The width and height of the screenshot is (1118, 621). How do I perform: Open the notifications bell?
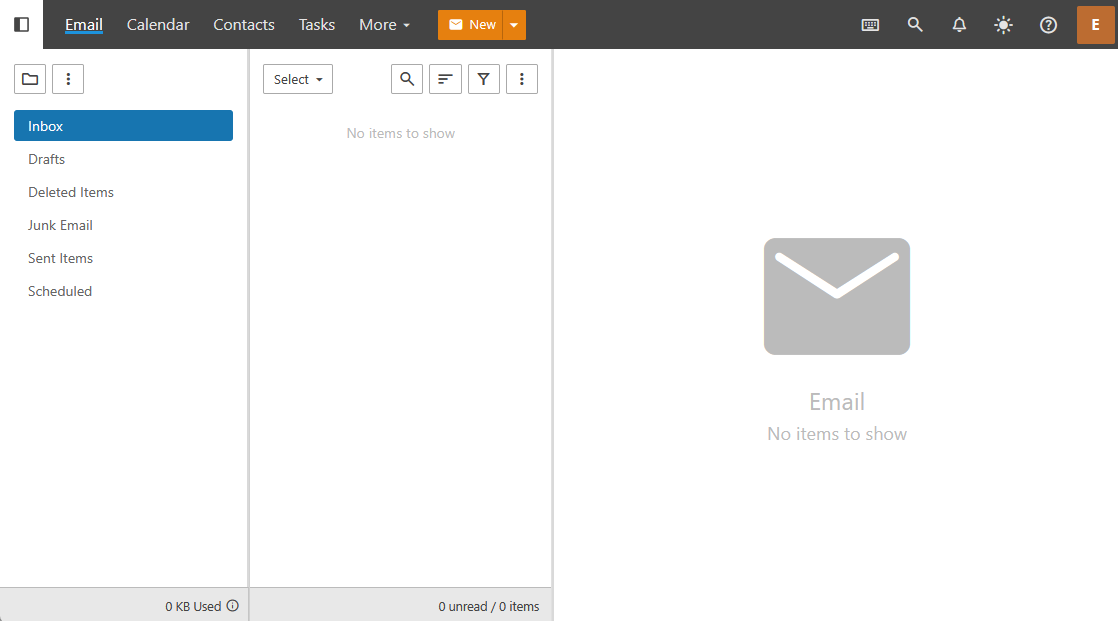(x=959, y=25)
